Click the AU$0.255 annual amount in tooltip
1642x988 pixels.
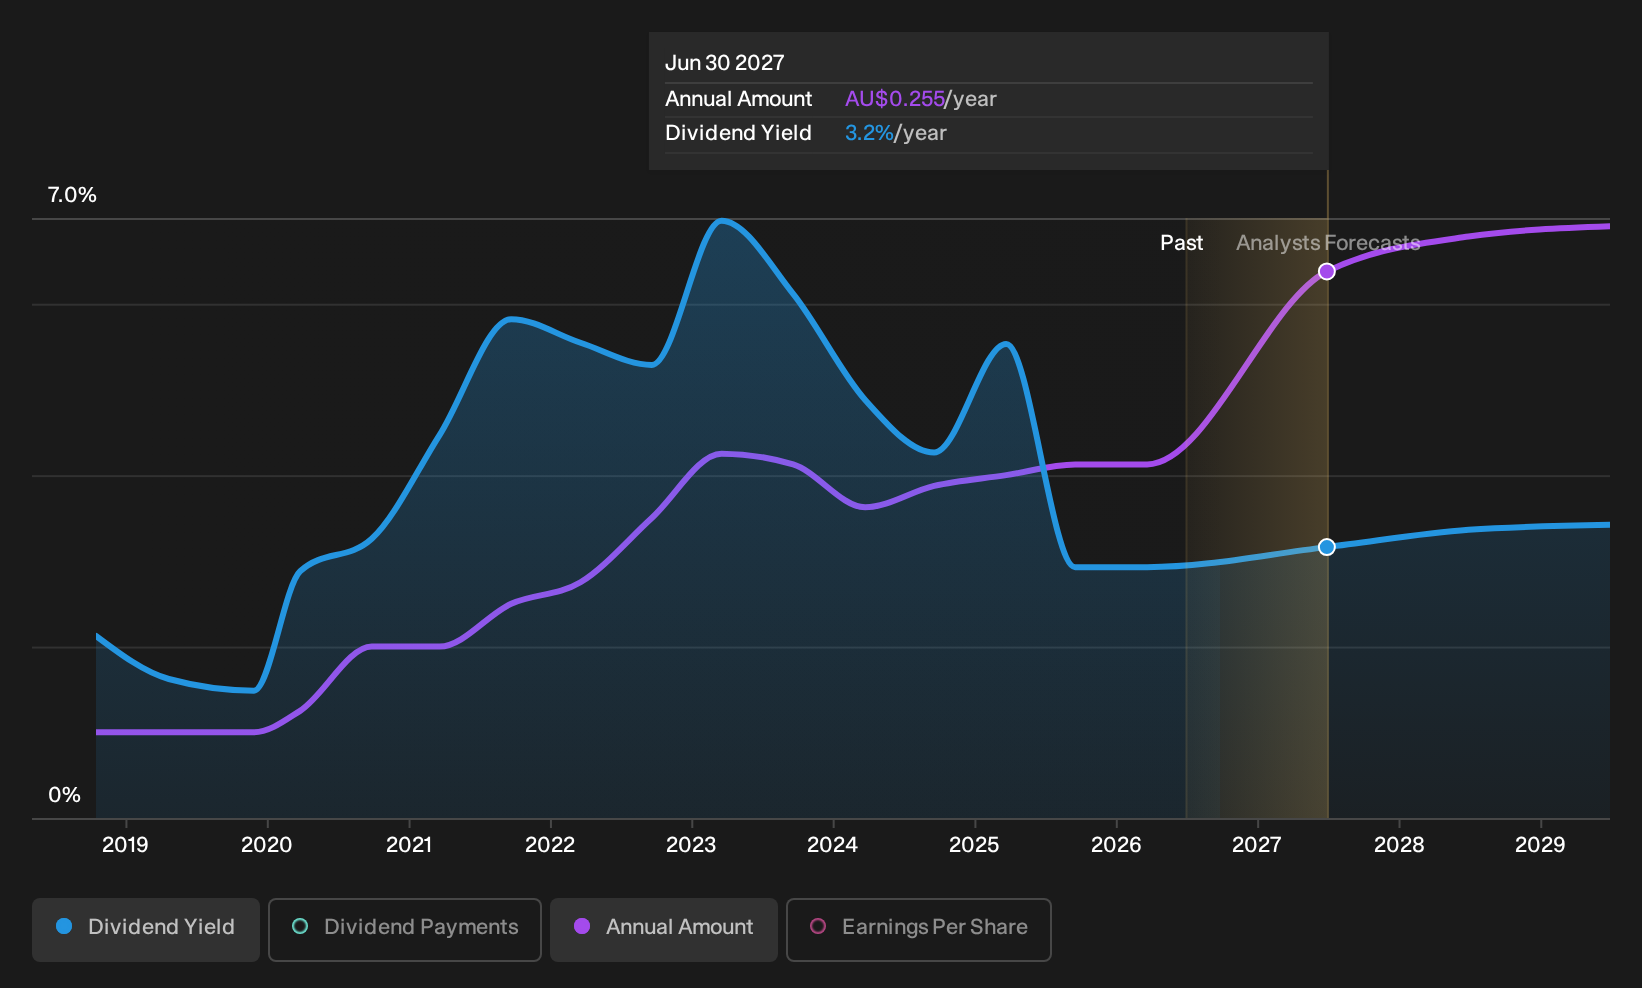click(x=895, y=99)
